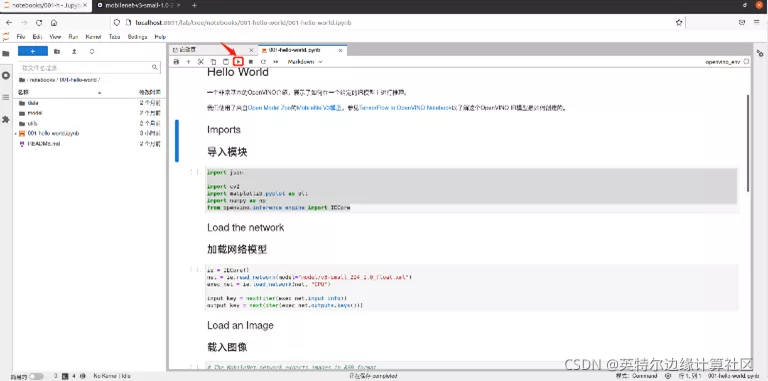Open the Tabs menu
Image resolution: width=768 pixels, height=381 pixels.
coord(114,37)
